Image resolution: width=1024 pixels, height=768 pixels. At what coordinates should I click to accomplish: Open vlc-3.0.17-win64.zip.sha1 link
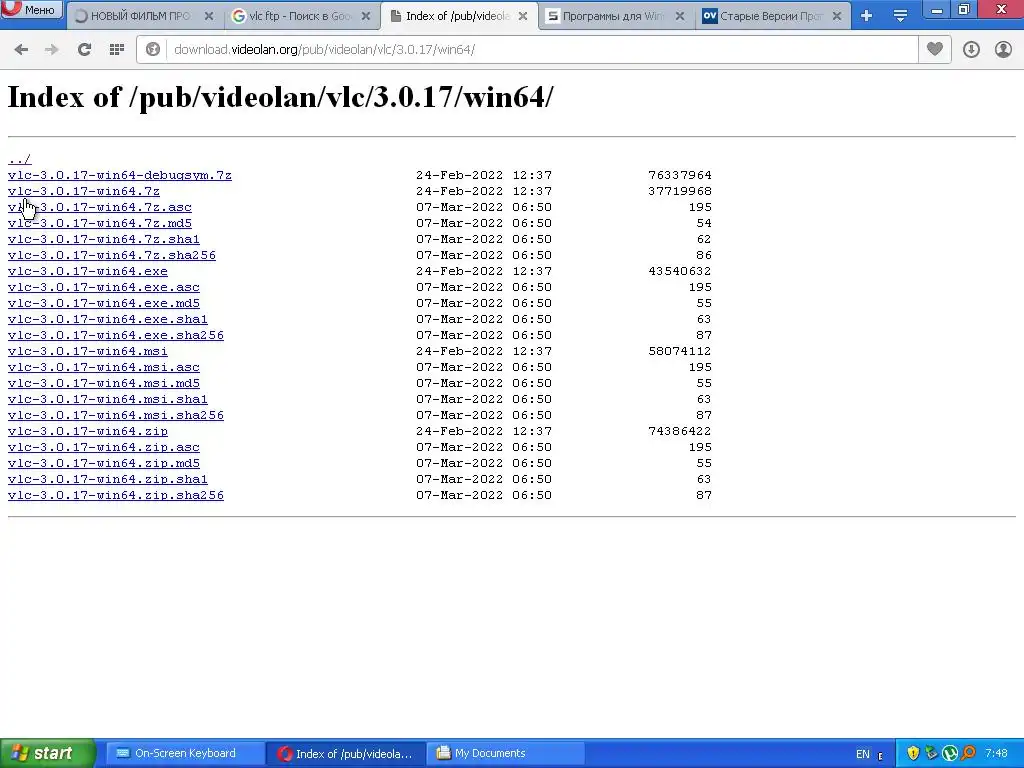pyautogui.click(x=108, y=479)
